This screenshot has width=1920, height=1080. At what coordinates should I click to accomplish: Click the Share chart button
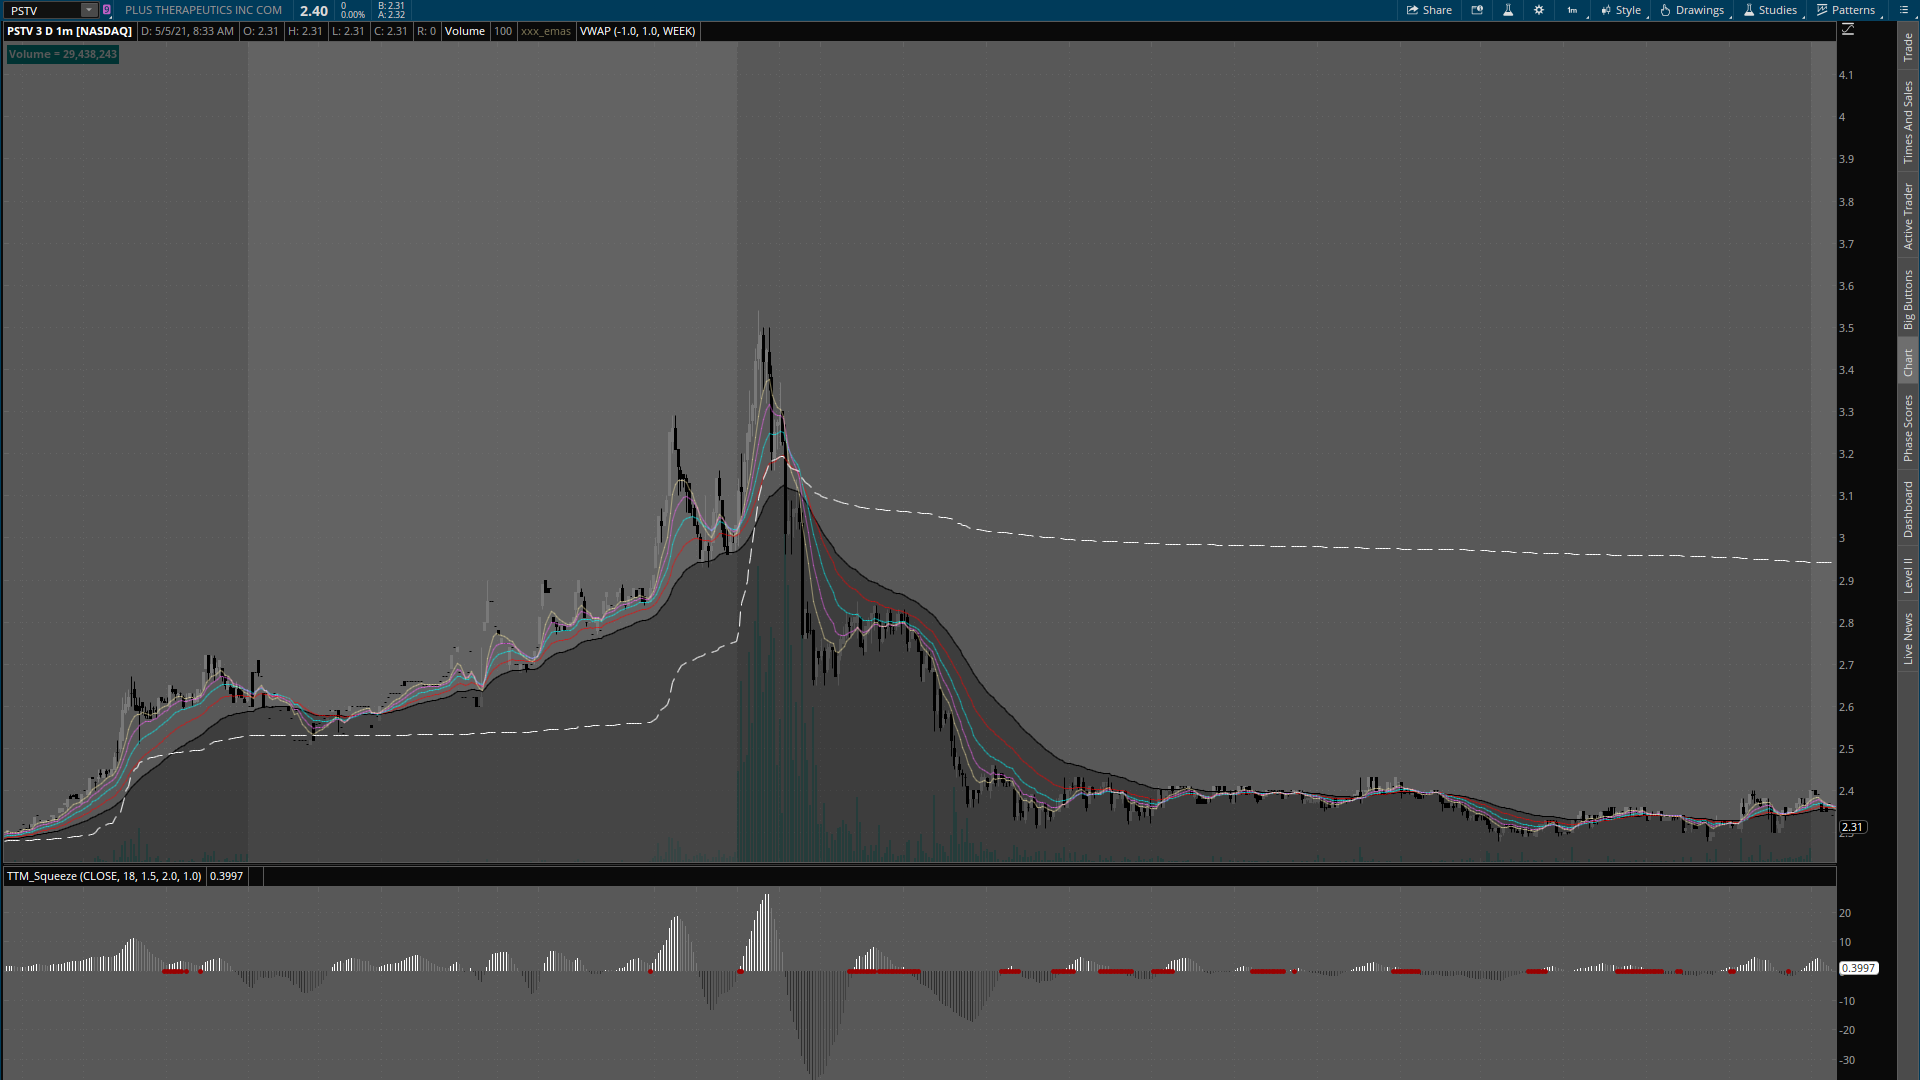click(1429, 10)
